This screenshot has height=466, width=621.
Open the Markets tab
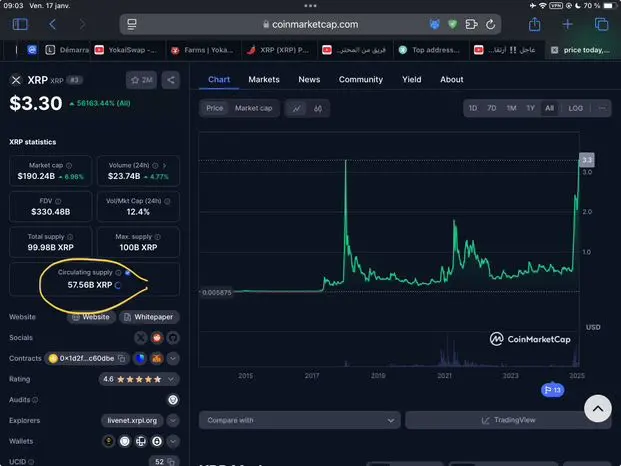point(264,80)
